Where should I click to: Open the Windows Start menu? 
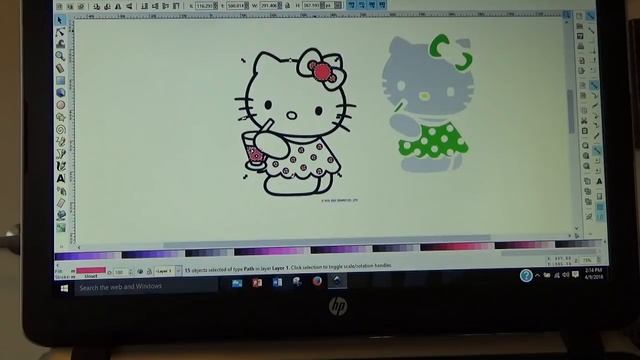[64, 288]
